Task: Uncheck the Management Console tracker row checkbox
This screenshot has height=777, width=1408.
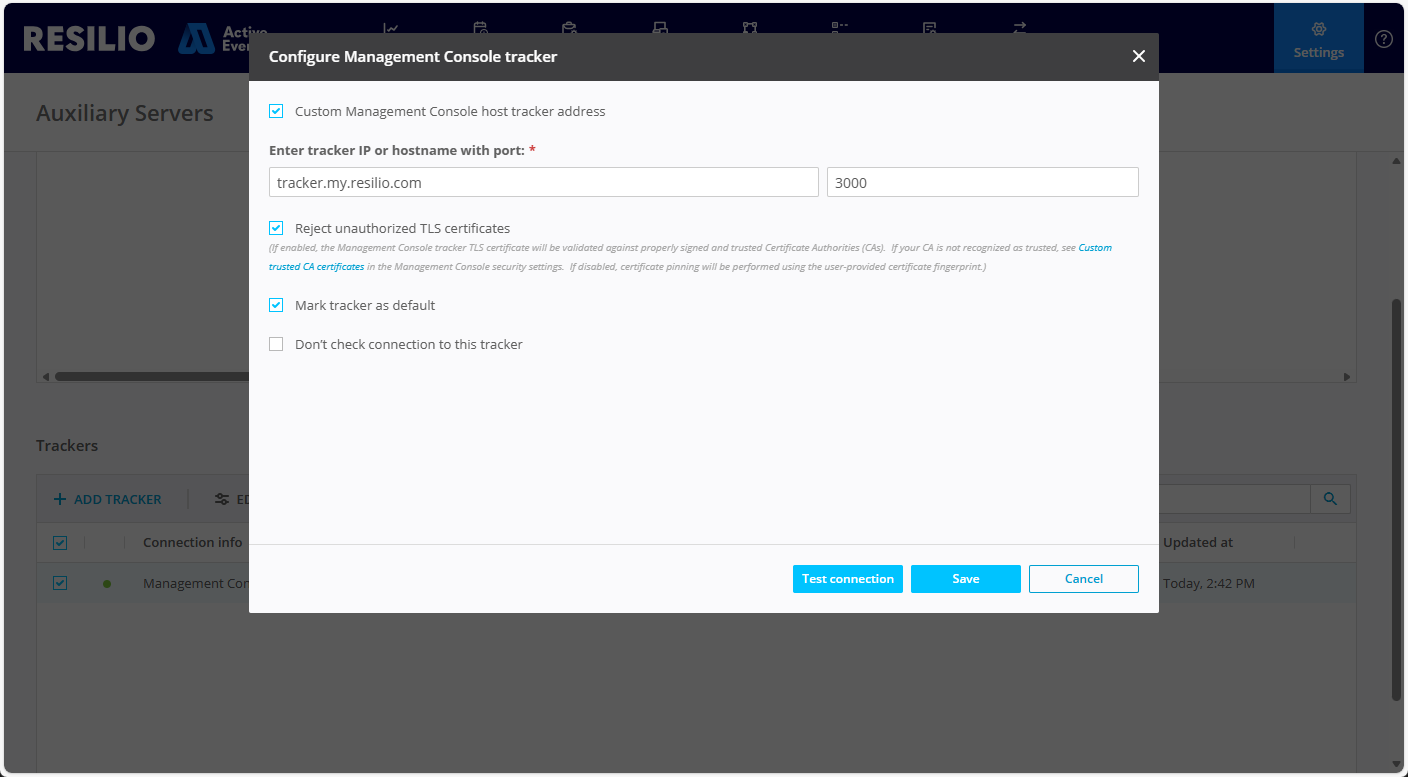Action: pyautogui.click(x=60, y=583)
